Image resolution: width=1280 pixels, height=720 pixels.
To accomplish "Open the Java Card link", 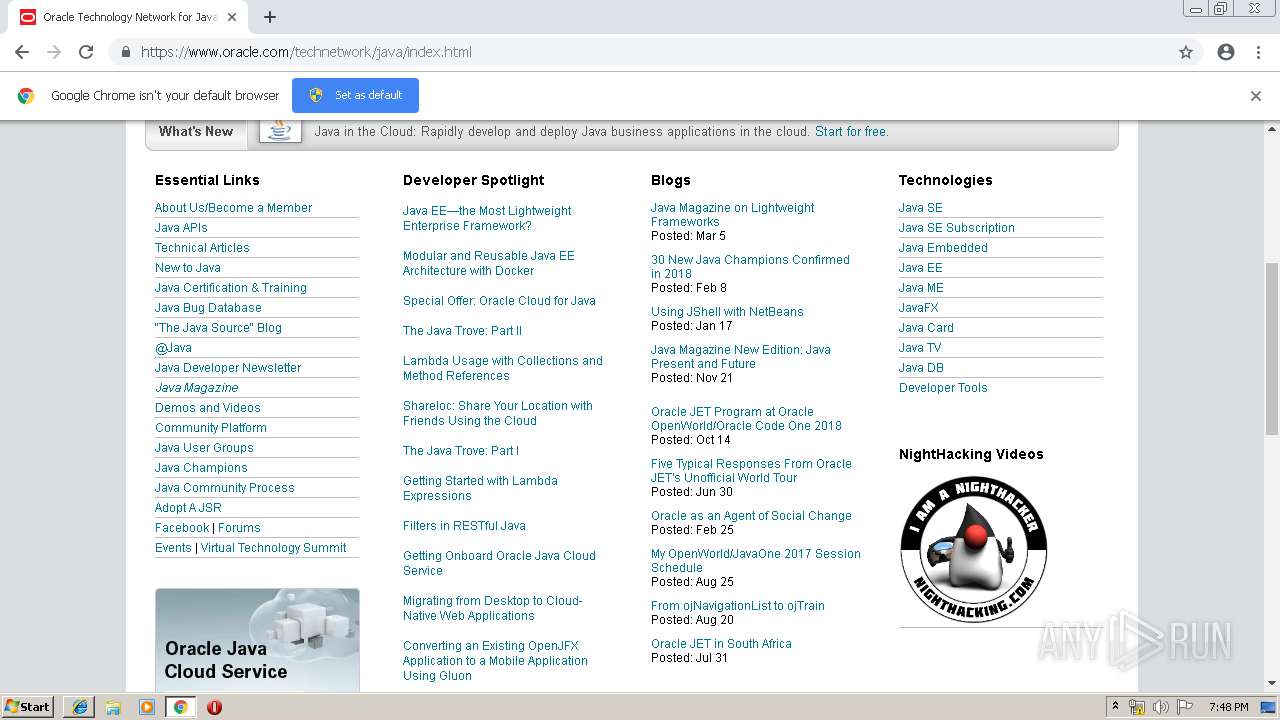I will [x=926, y=328].
